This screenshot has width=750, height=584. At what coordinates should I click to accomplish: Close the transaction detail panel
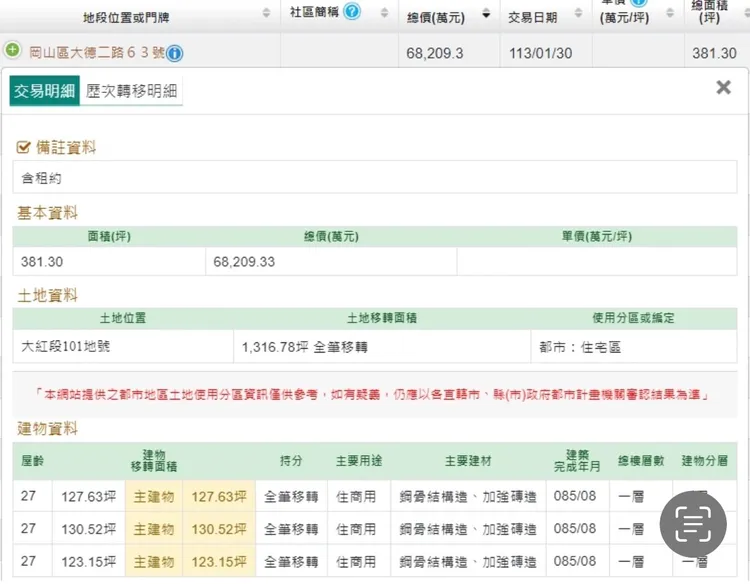click(723, 87)
